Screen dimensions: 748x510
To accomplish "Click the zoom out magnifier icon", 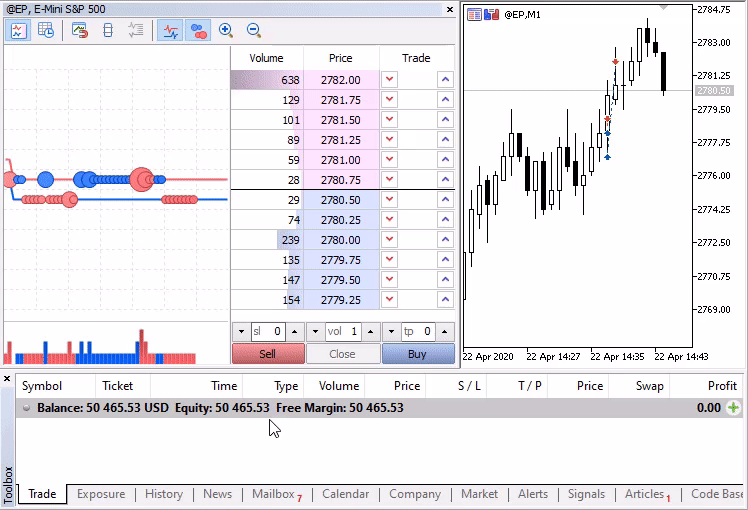I will [254, 31].
